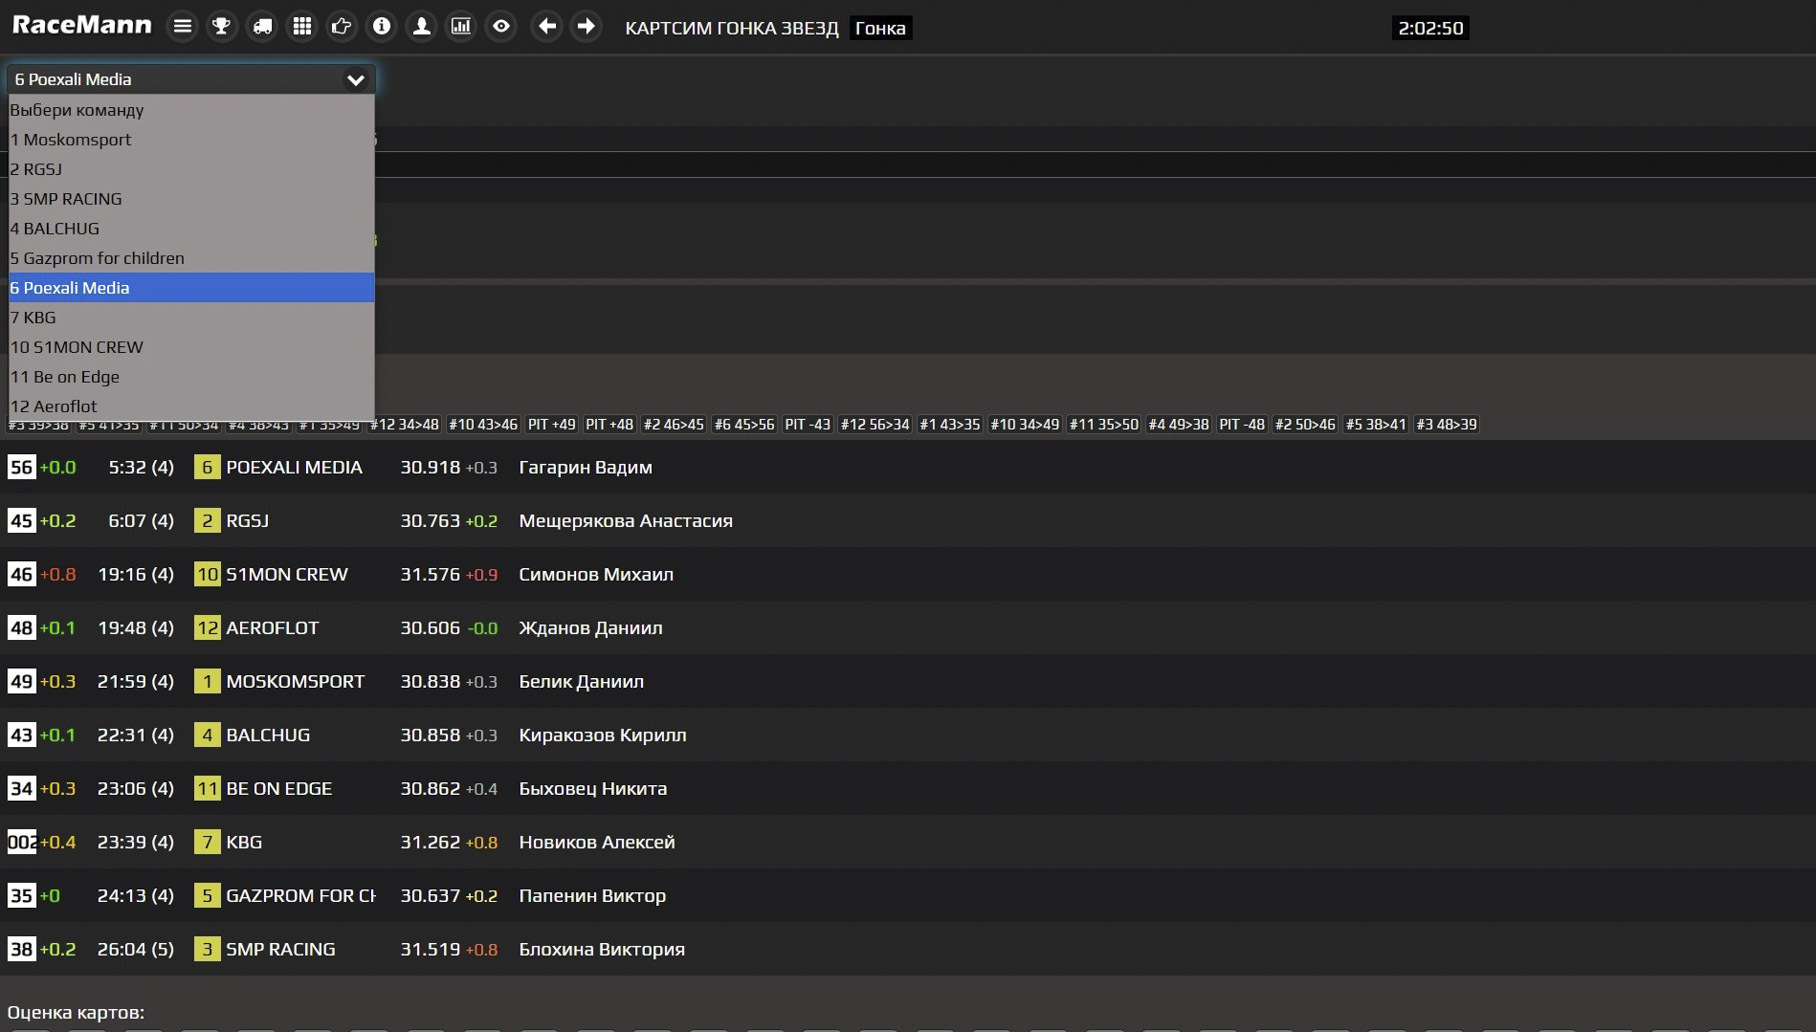1816x1032 pixels.
Task: Collapse the team selector dropdown arrow
Action: coord(355,80)
